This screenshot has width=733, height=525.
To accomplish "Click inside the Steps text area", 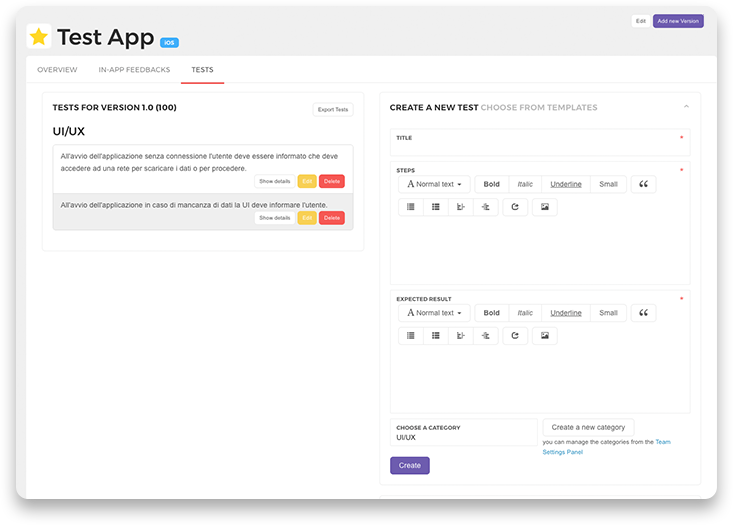I will click(x=540, y=250).
